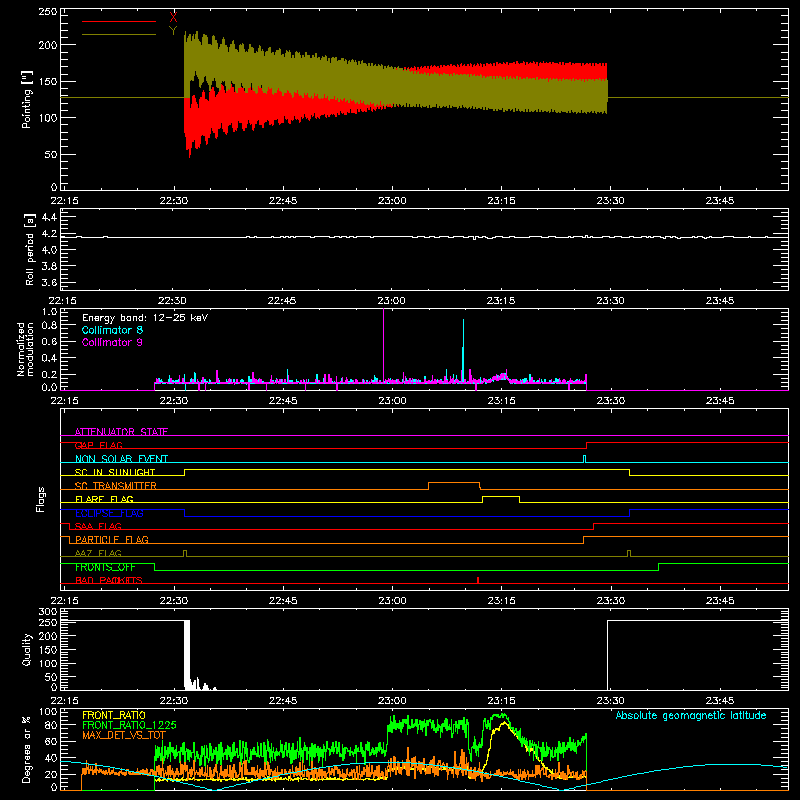
Task: Click the 'Degrees or %' axis title
Action: point(27,749)
